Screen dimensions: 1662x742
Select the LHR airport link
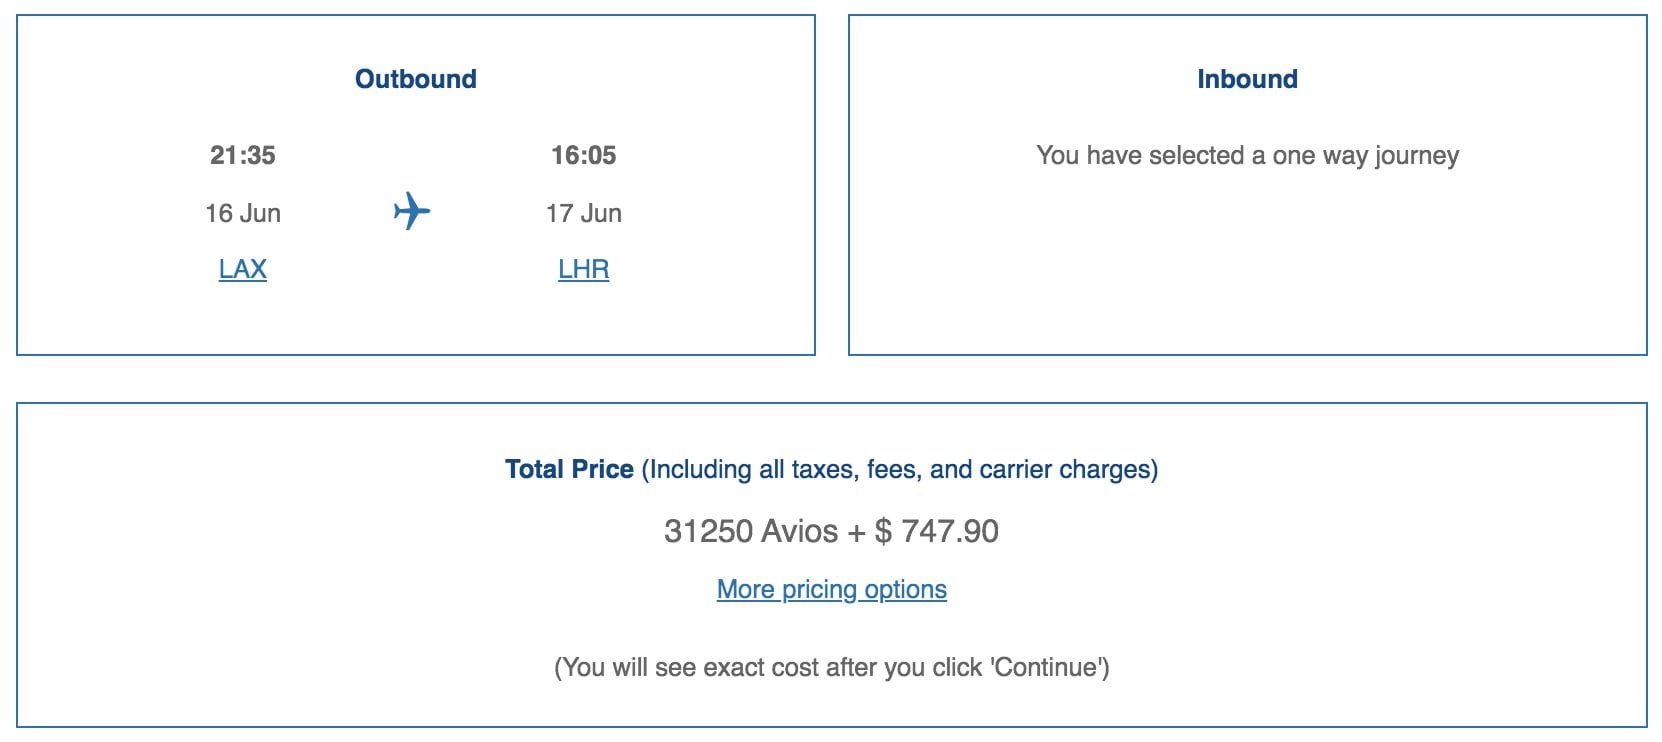[584, 268]
